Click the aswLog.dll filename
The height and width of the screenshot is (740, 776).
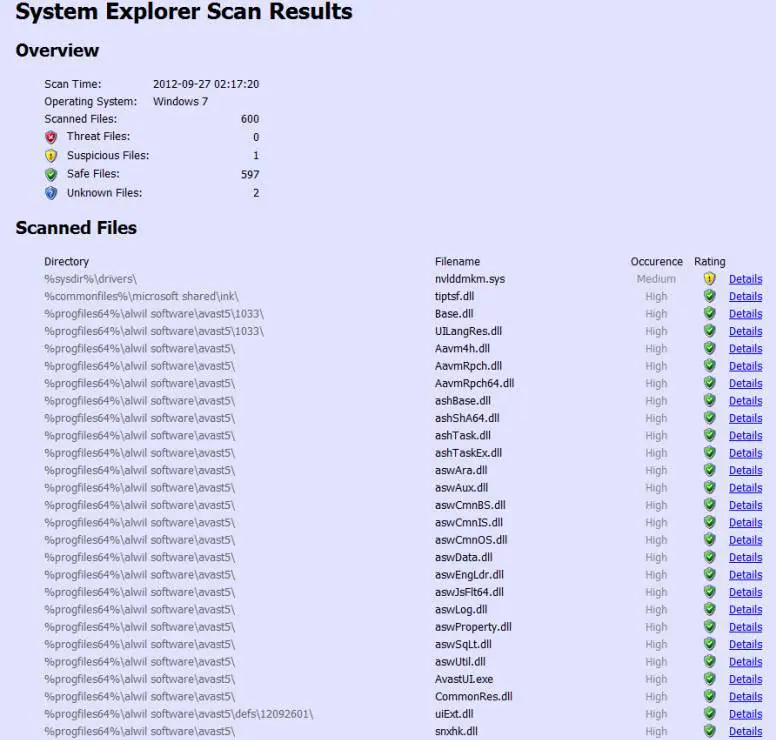[461, 610]
